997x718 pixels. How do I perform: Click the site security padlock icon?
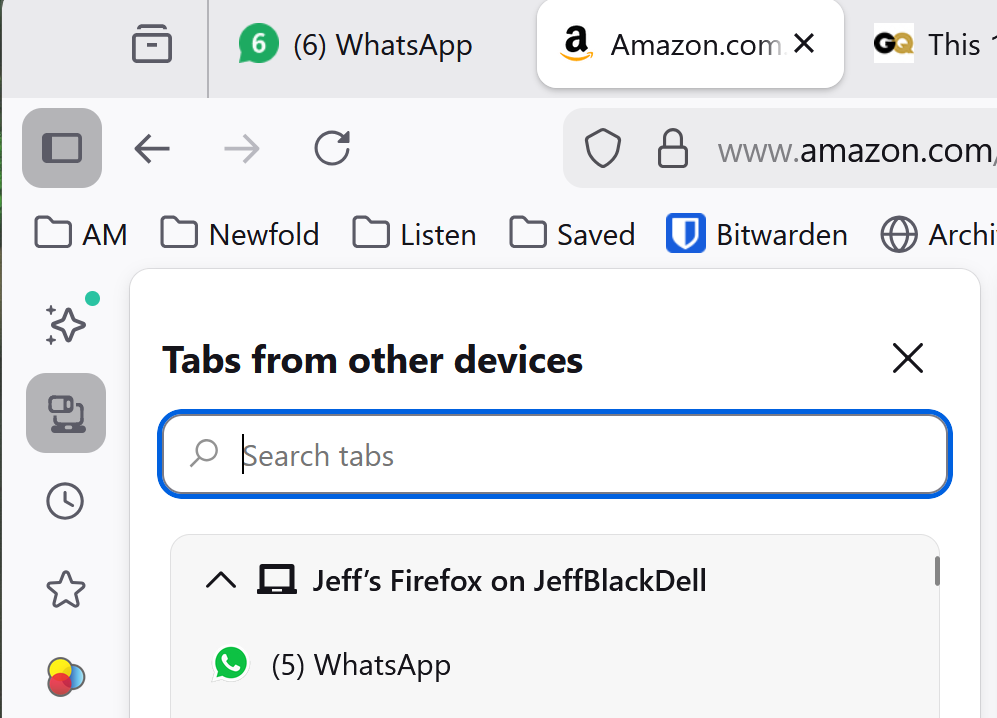point(672,149)
